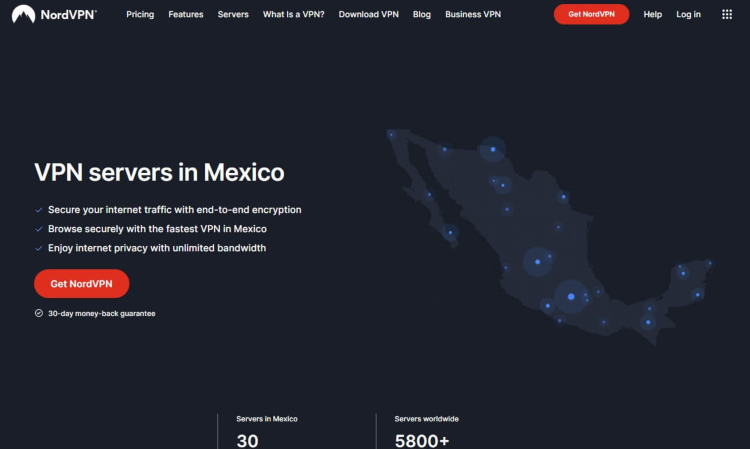Image resolution: width=750 pixels, height=449 pixels.
Task: Click the Log in link
Action: click(x=688, y=14)
